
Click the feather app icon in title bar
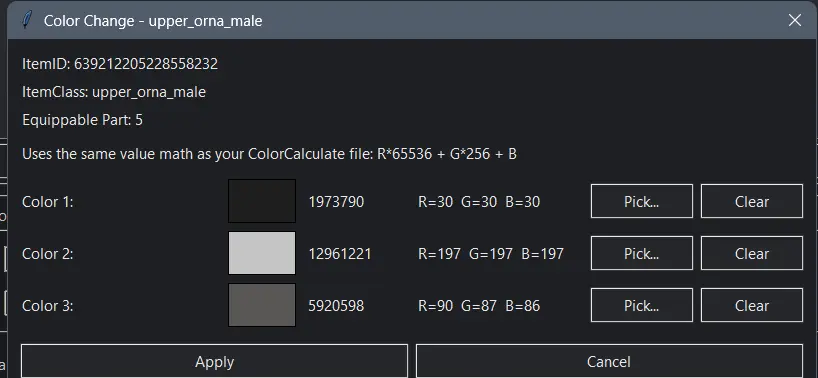[27, 20]
